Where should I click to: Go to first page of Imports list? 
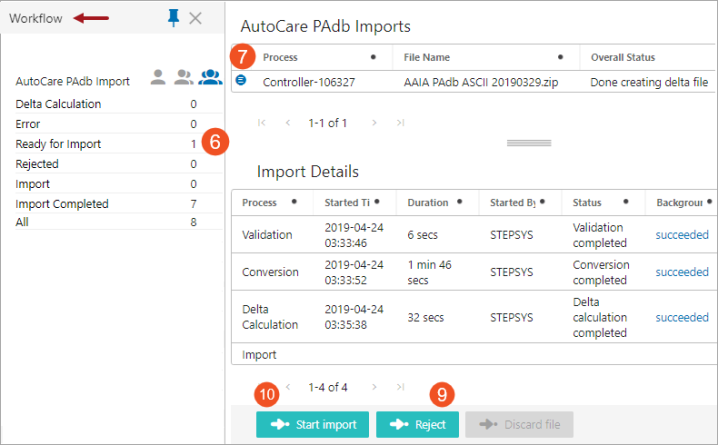click(261, 123)
